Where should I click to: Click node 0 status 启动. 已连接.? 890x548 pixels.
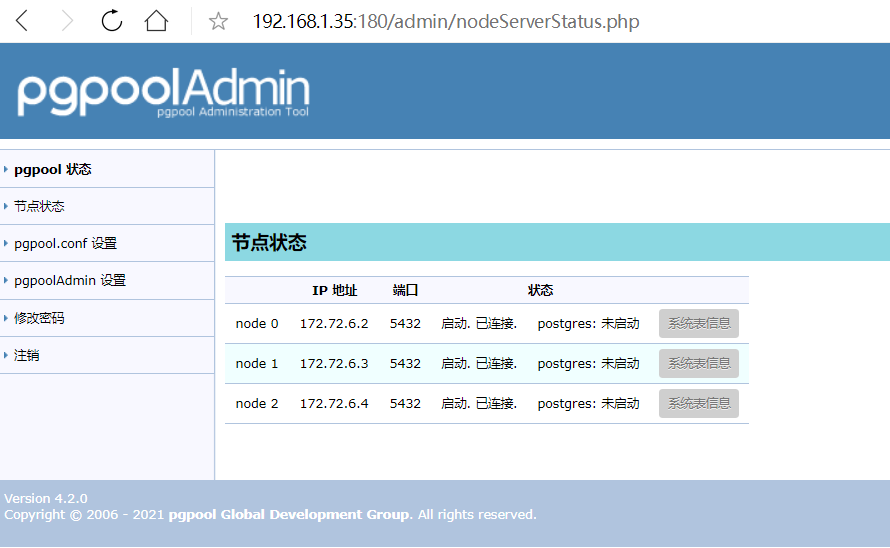(479, 324)
